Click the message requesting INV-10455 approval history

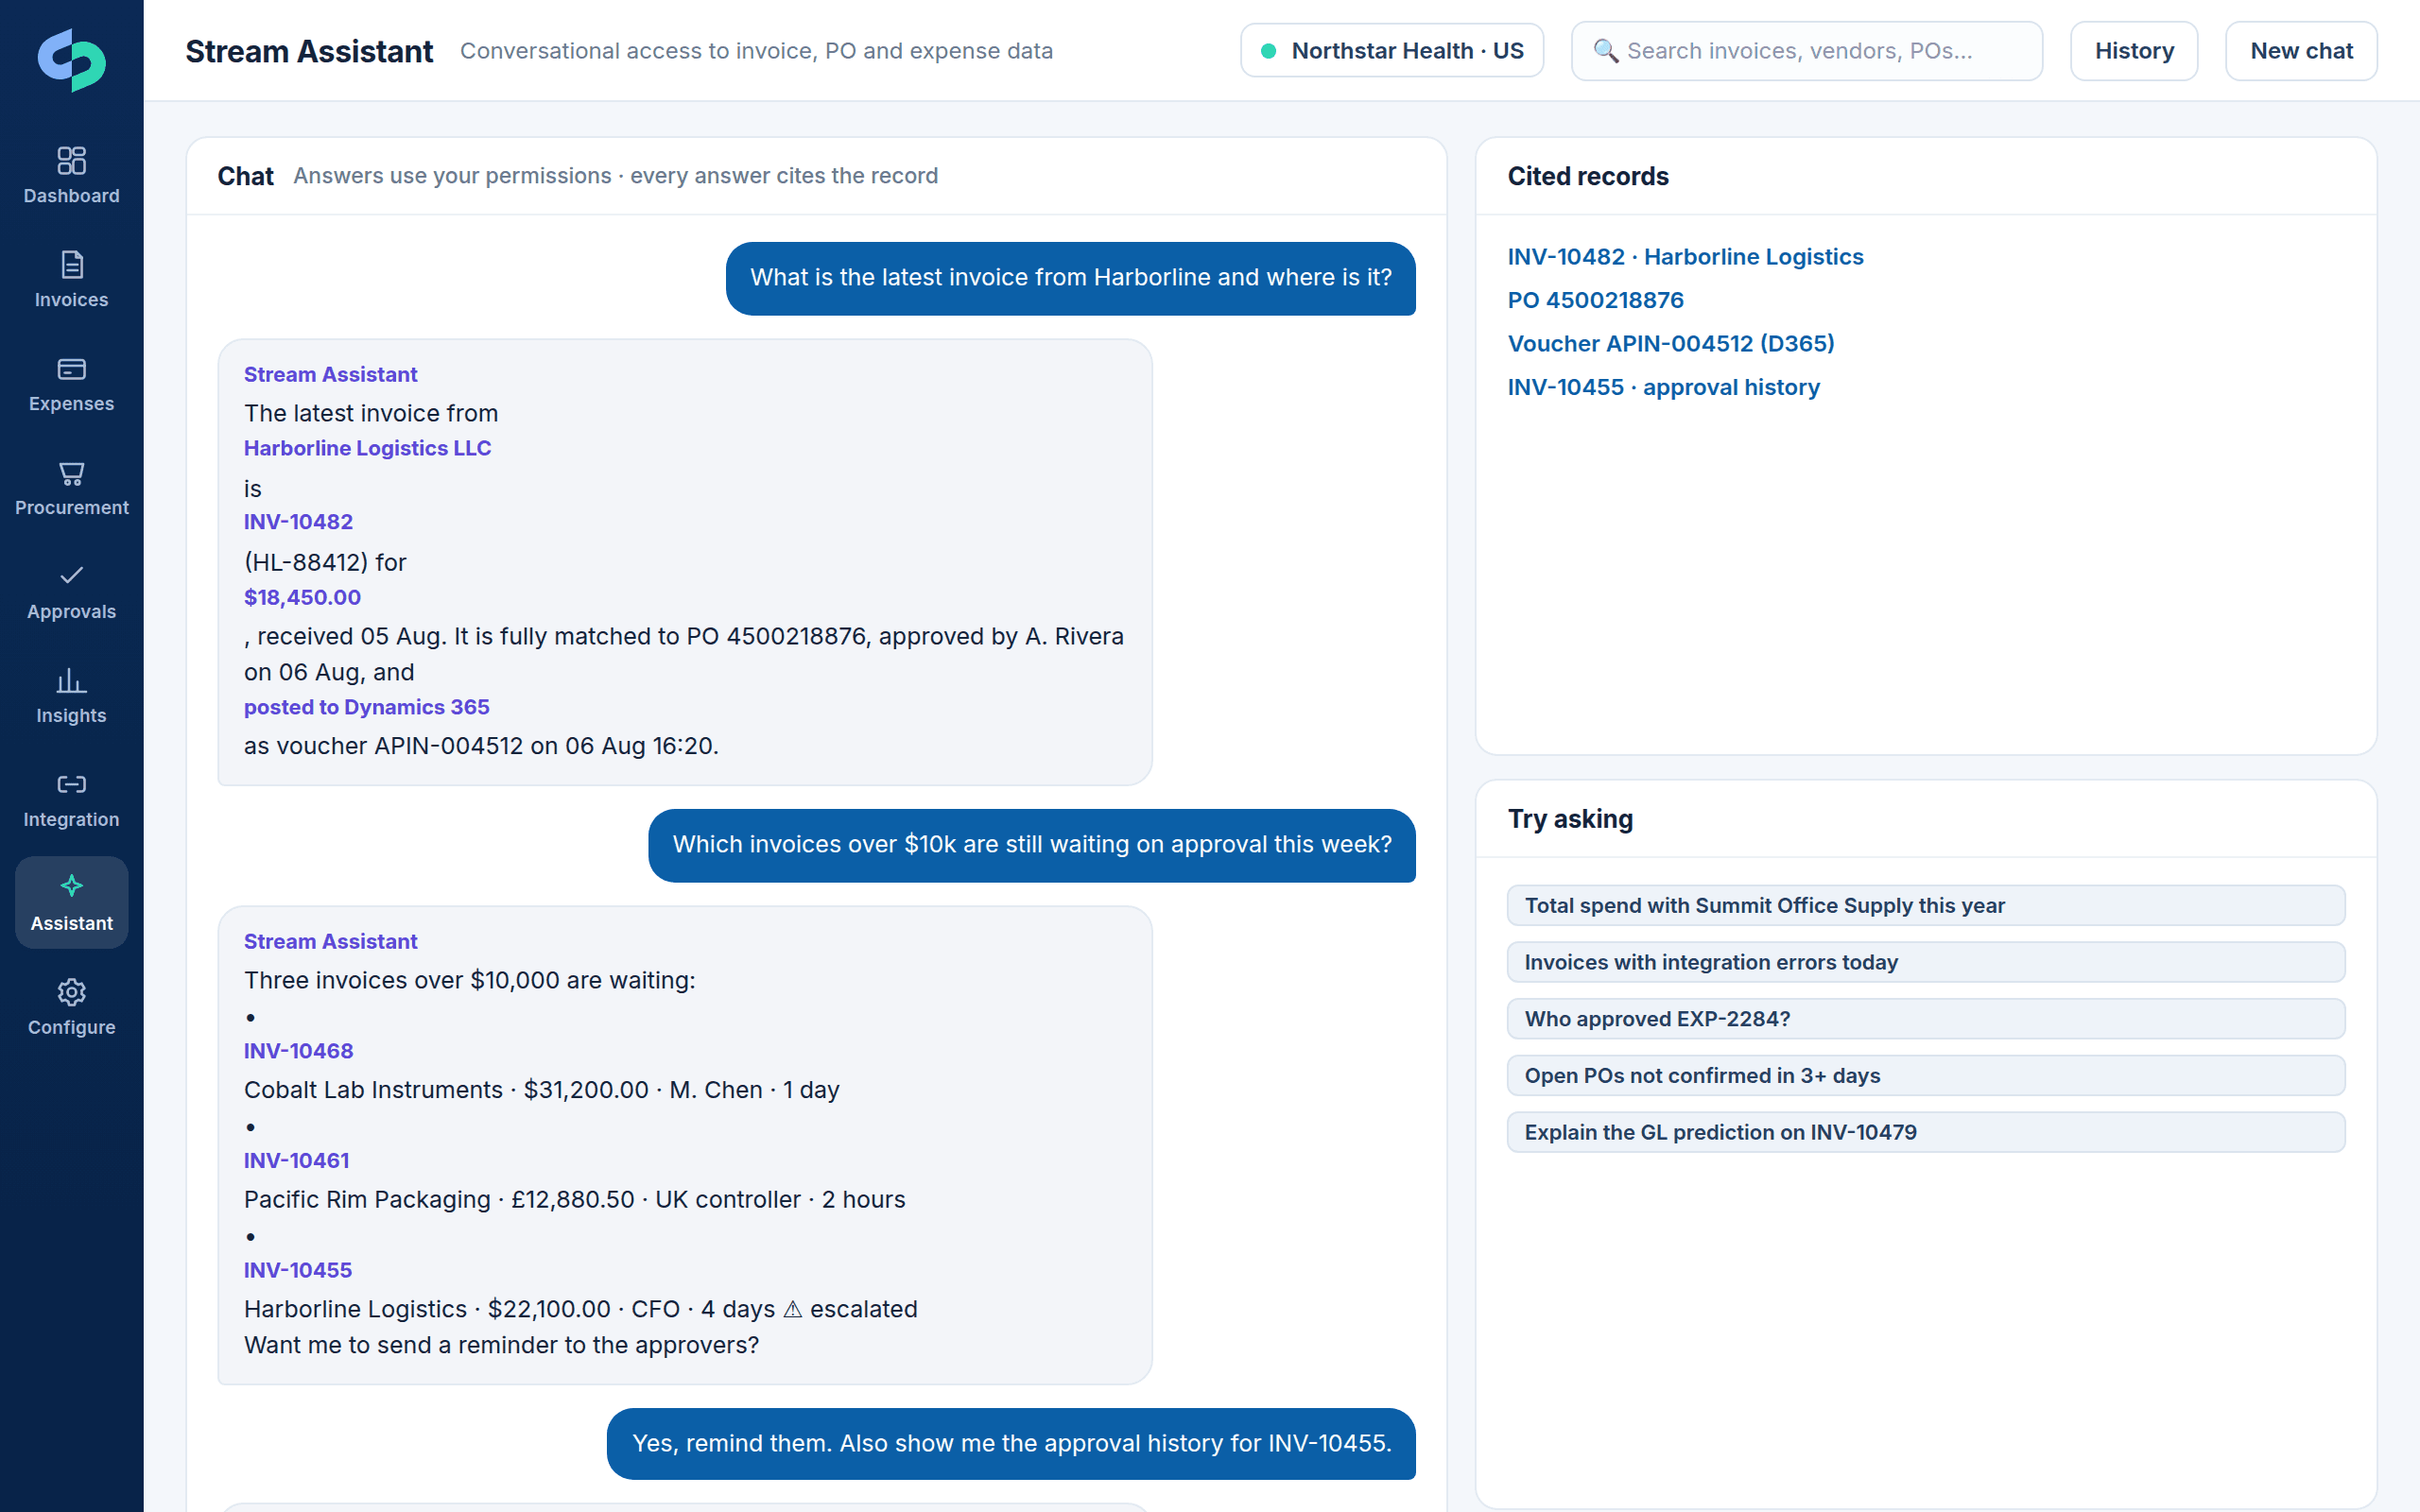point(1011,1444)
